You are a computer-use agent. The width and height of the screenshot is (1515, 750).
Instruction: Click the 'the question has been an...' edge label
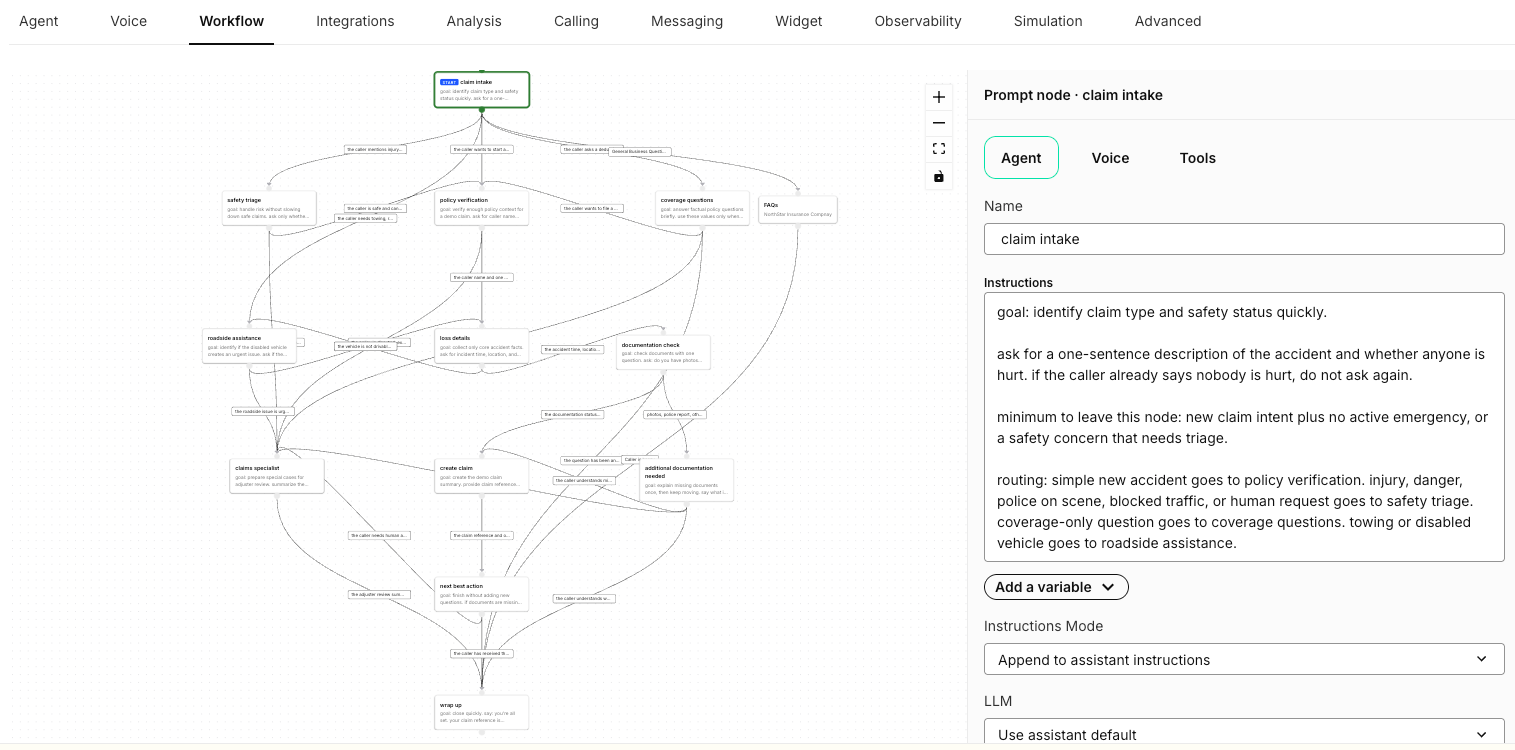coord(591,461)
